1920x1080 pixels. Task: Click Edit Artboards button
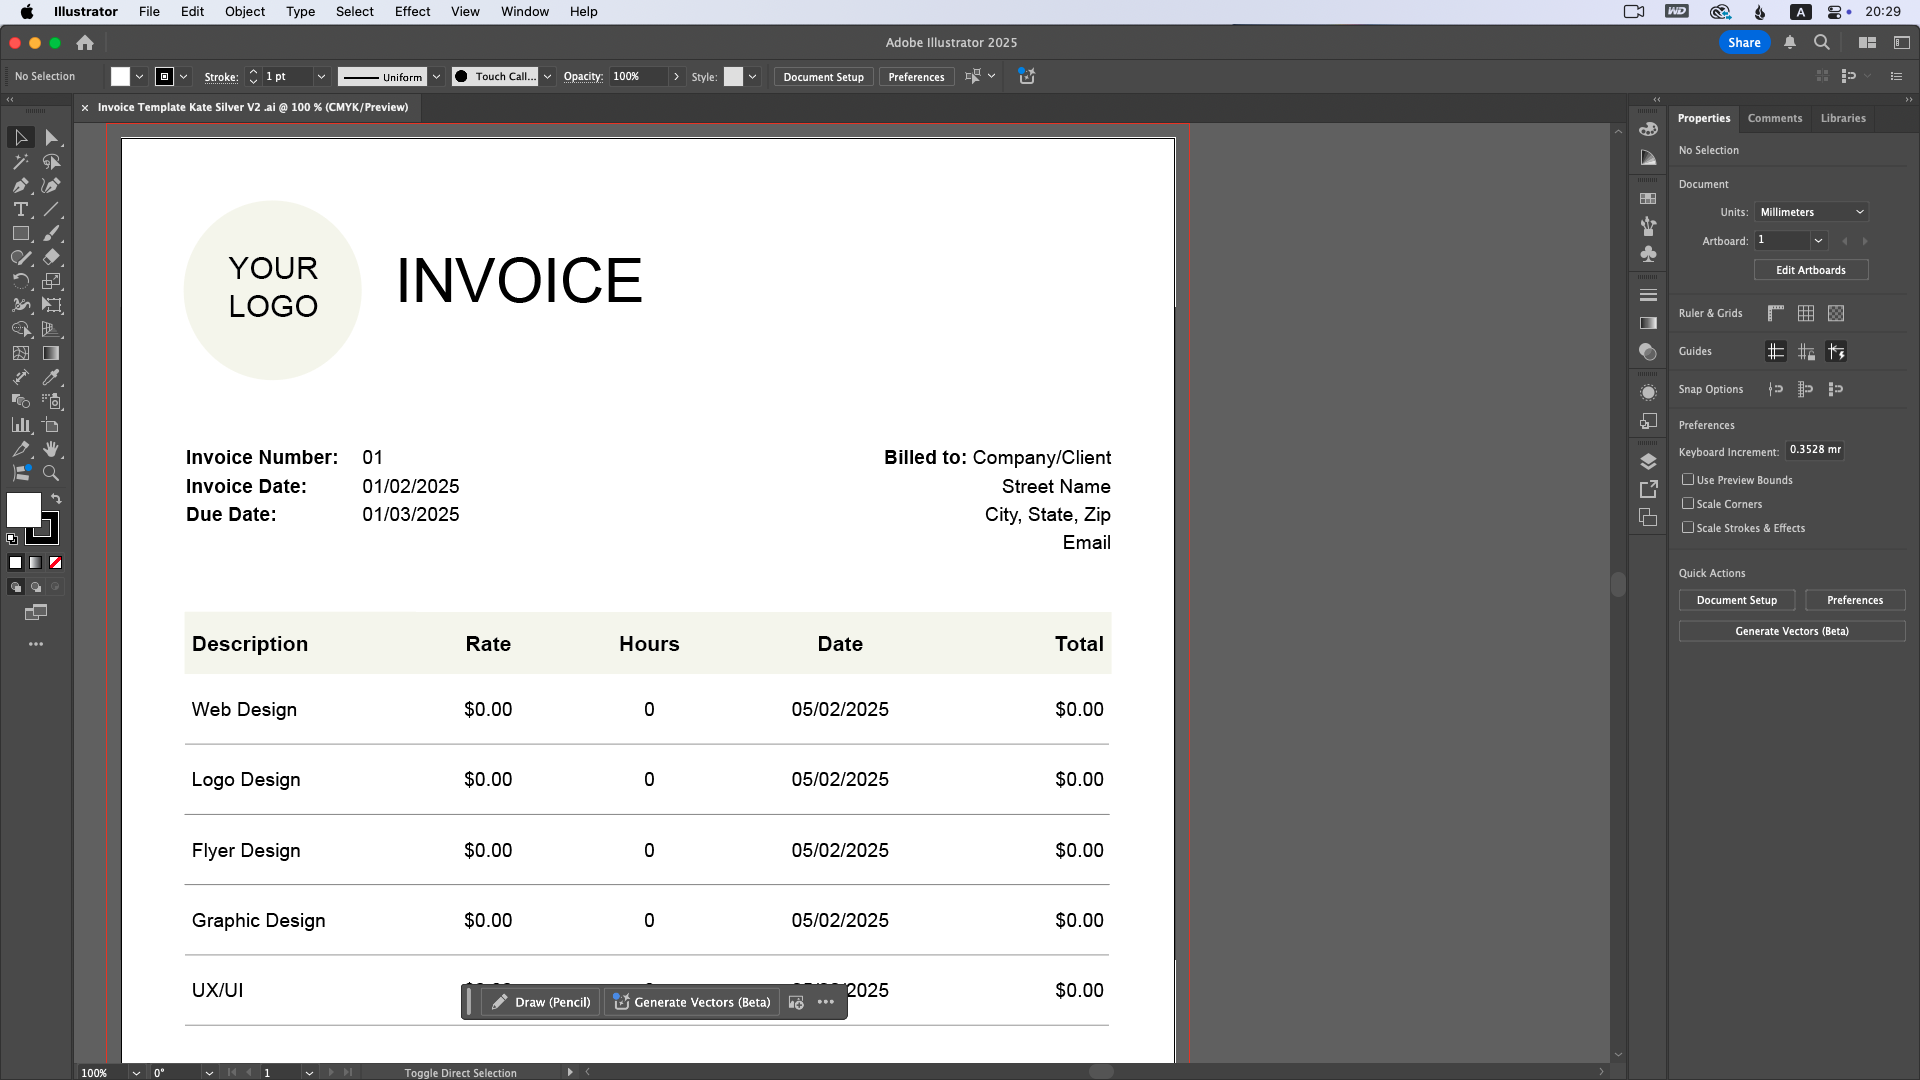click(x=1810, y=270)
